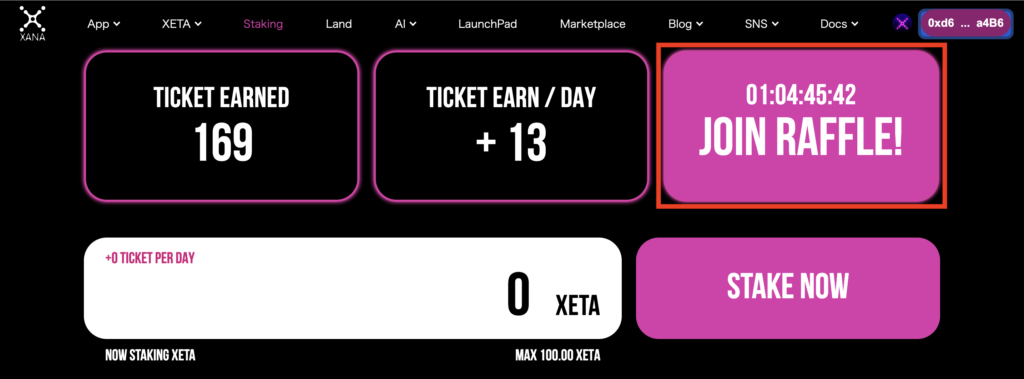Select the TICKET EARNED card

click(222, 125)
